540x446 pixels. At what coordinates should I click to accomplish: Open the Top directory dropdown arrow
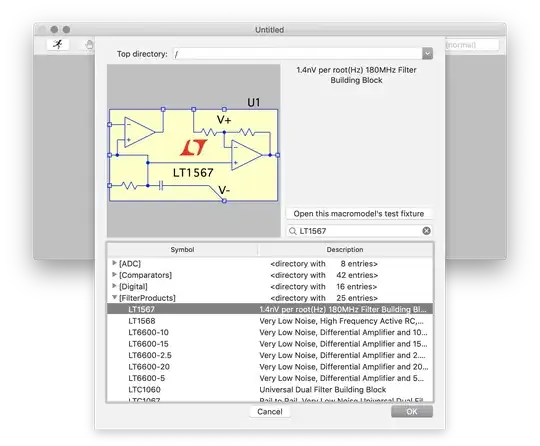427,54
